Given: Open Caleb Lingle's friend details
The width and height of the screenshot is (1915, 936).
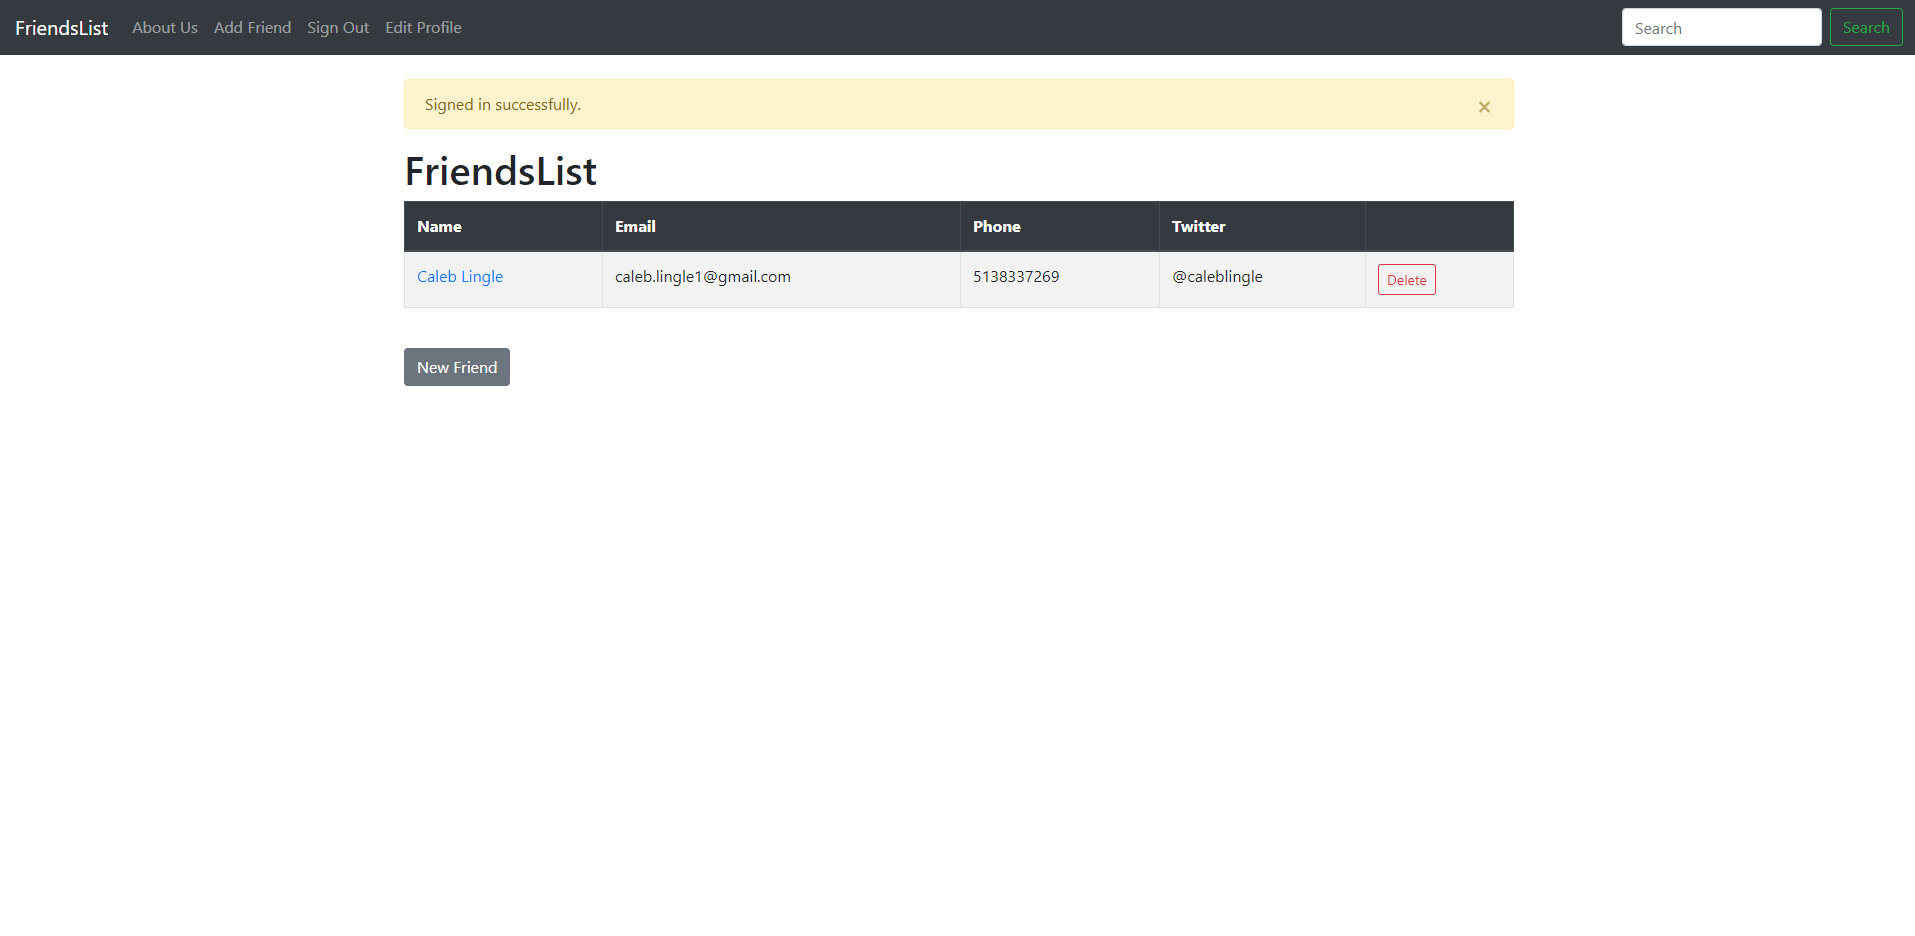Looking at the screenshot, I should coord(460,277).
